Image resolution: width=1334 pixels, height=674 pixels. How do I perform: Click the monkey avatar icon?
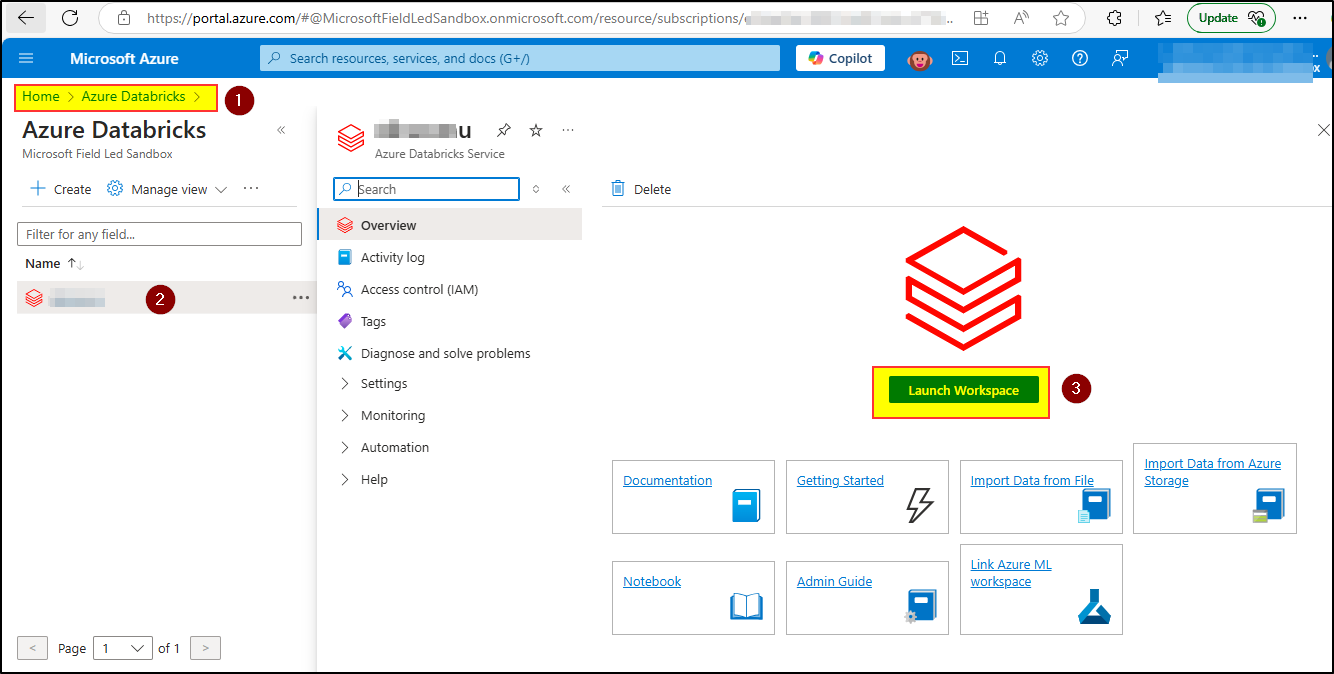coord(919,58)
